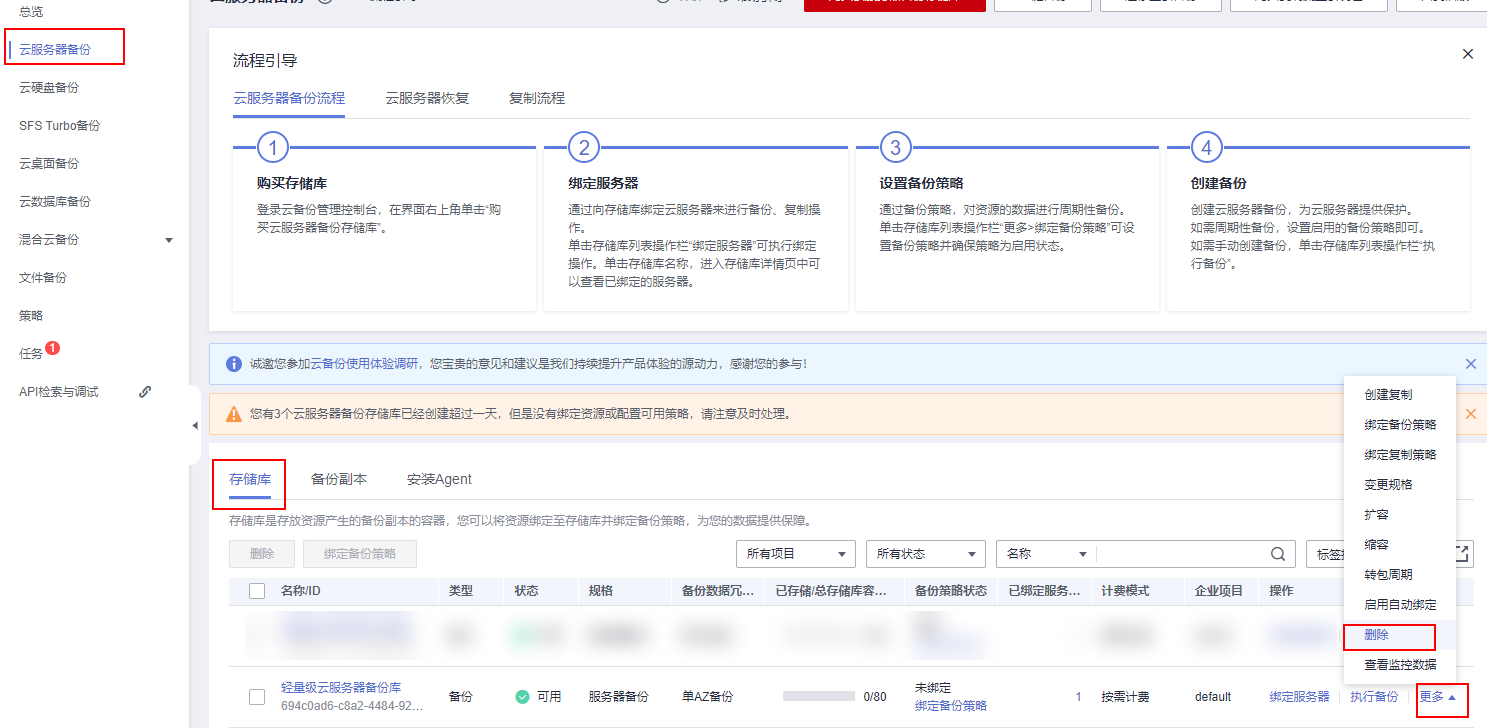Click the magnifier search icon in the filter box
Viewport: 1487px width, 728px height.
1277,554
